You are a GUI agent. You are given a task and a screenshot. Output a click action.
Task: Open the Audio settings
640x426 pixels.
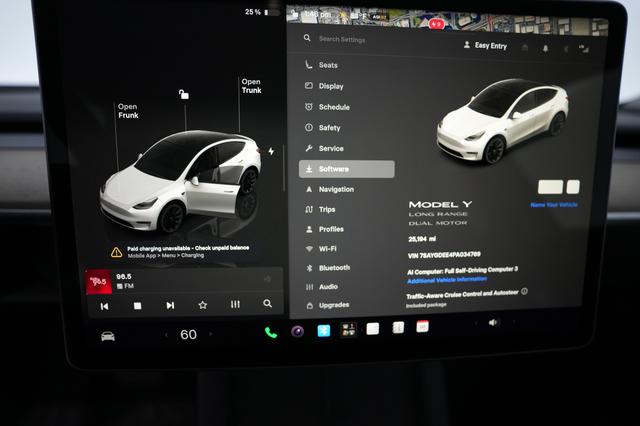point(322,287)
